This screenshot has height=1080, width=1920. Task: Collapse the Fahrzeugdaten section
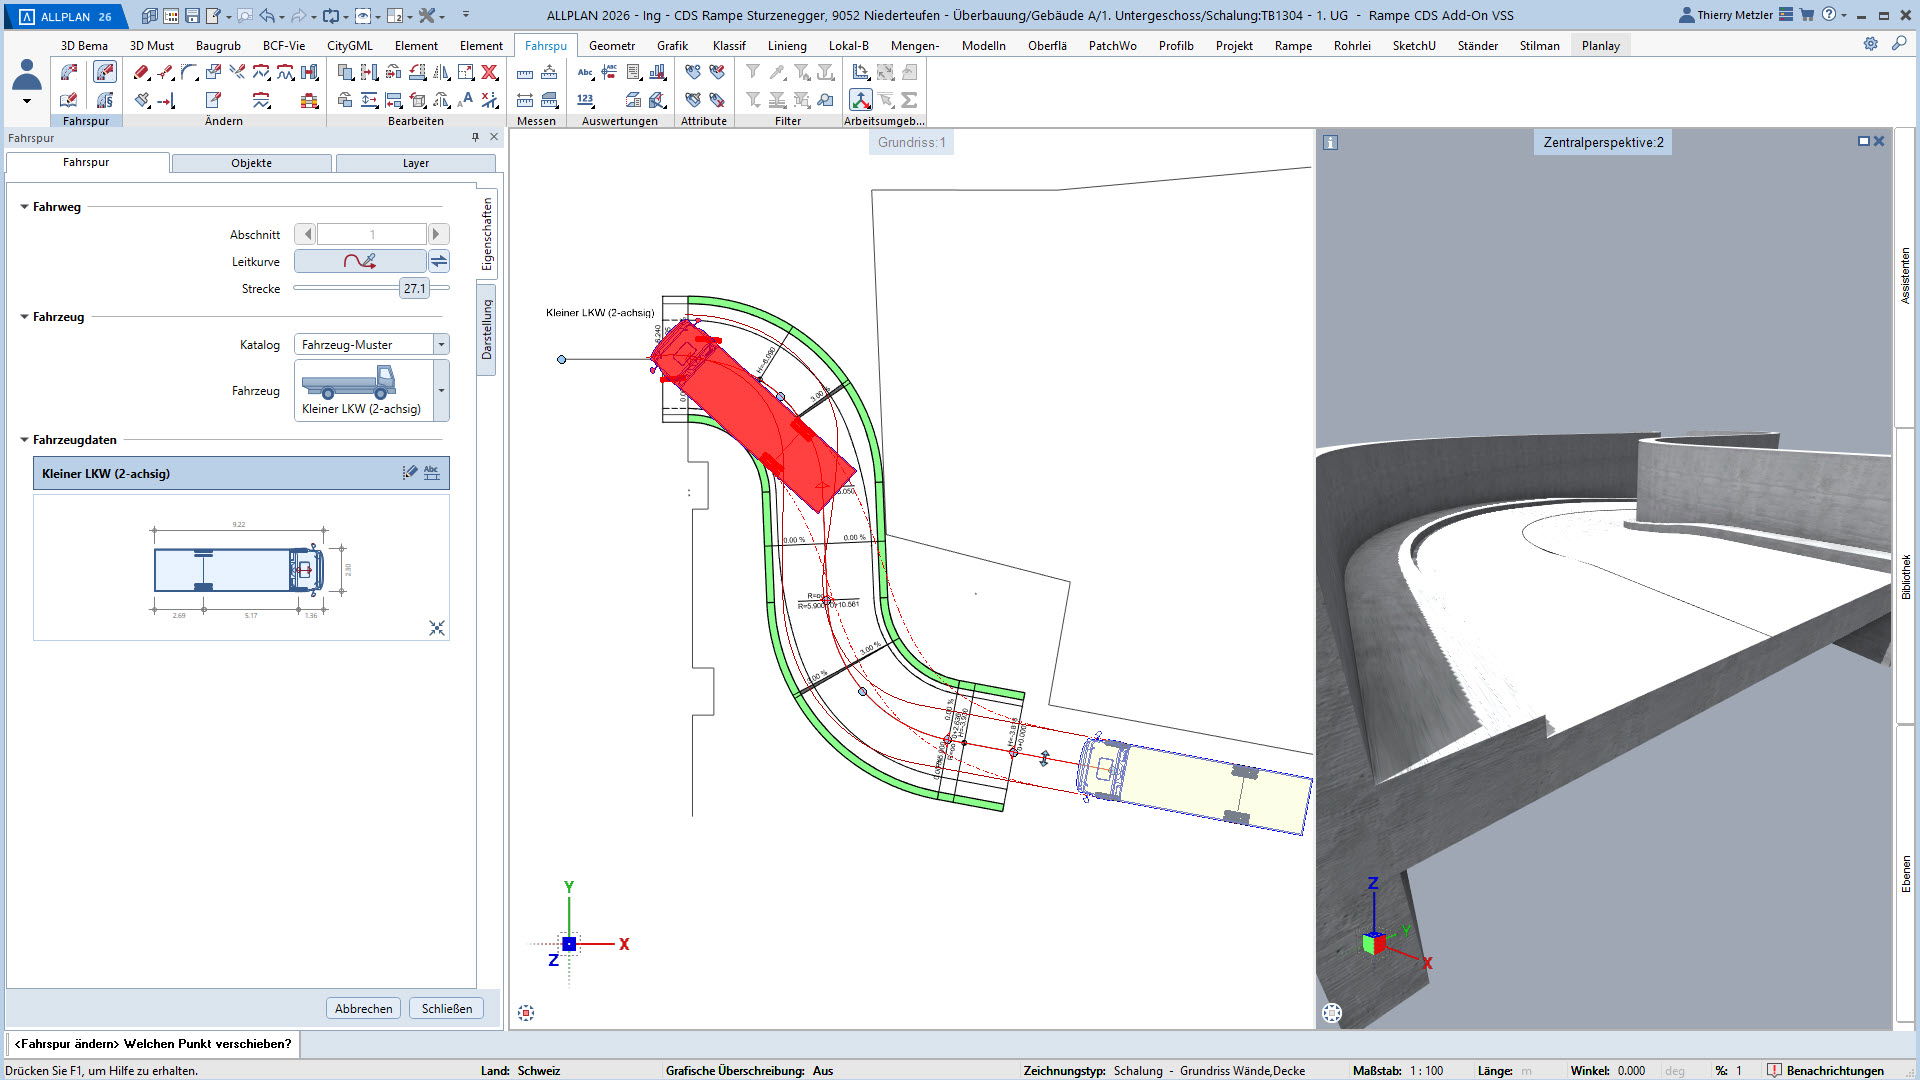click(25, 440)
